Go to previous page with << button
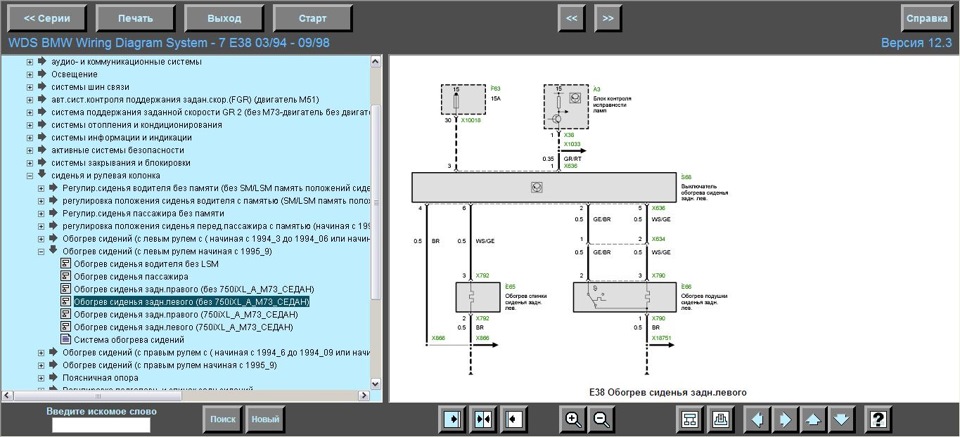Viewport: 960px width, 437px height. pyautogui.click(x=571, y=18)
